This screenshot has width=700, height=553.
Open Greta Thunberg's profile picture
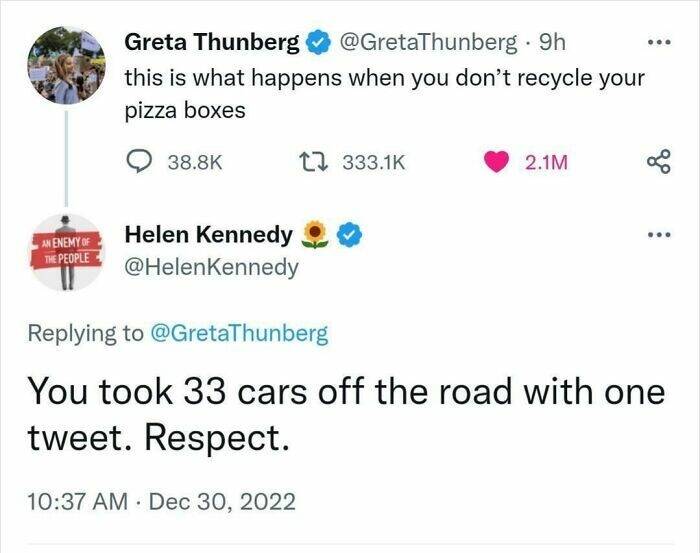click(65, 66)
